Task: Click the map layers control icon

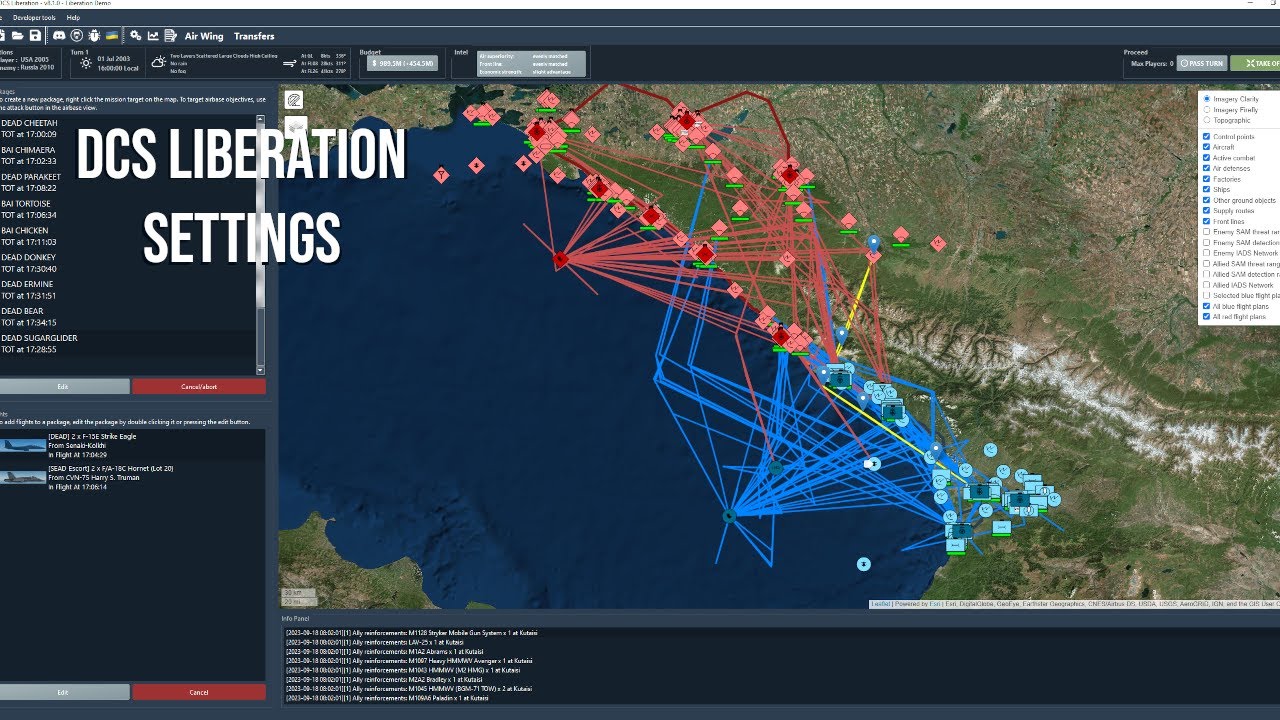Action: tap(295, 126)
